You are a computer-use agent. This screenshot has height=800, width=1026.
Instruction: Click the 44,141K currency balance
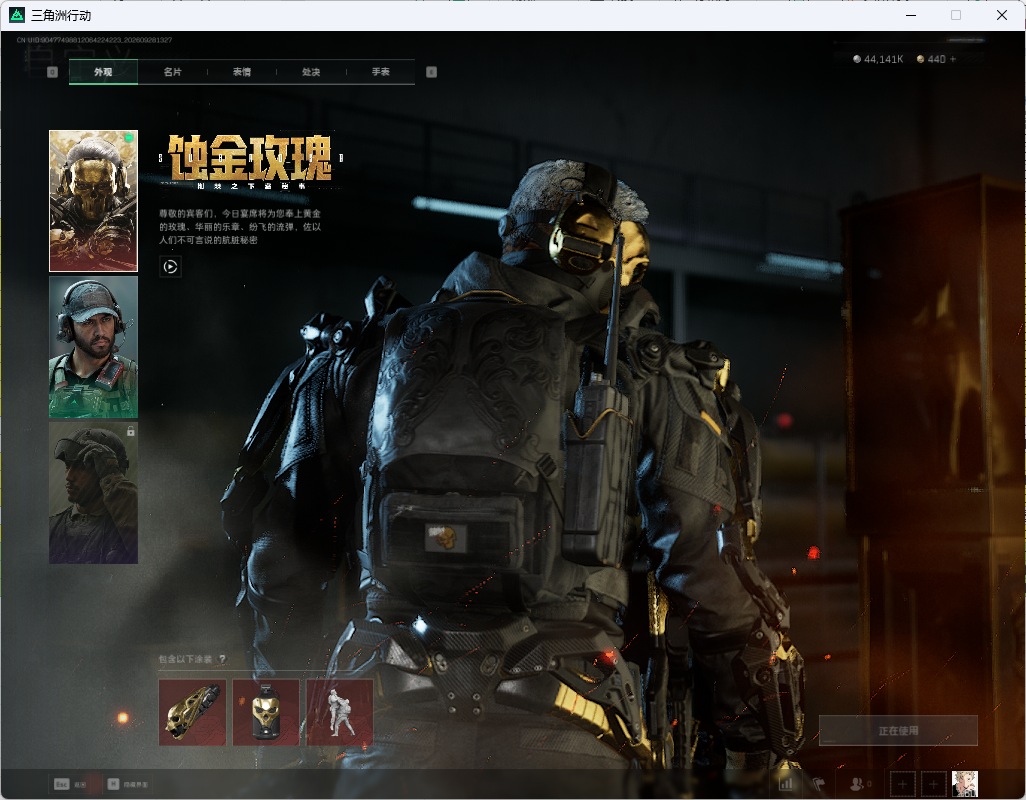(x=878, y=59)
